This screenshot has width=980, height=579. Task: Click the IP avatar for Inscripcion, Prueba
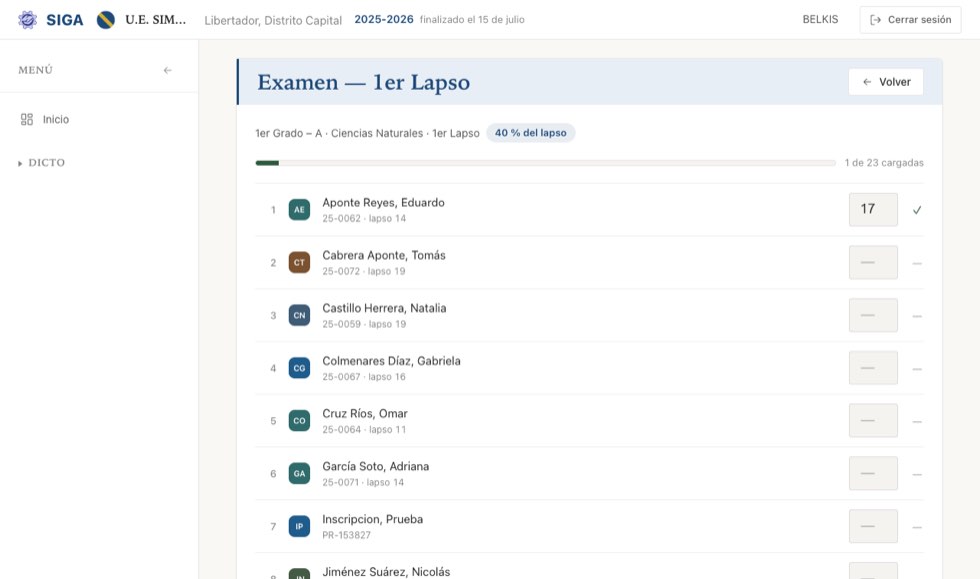click(x=299, y=526)
